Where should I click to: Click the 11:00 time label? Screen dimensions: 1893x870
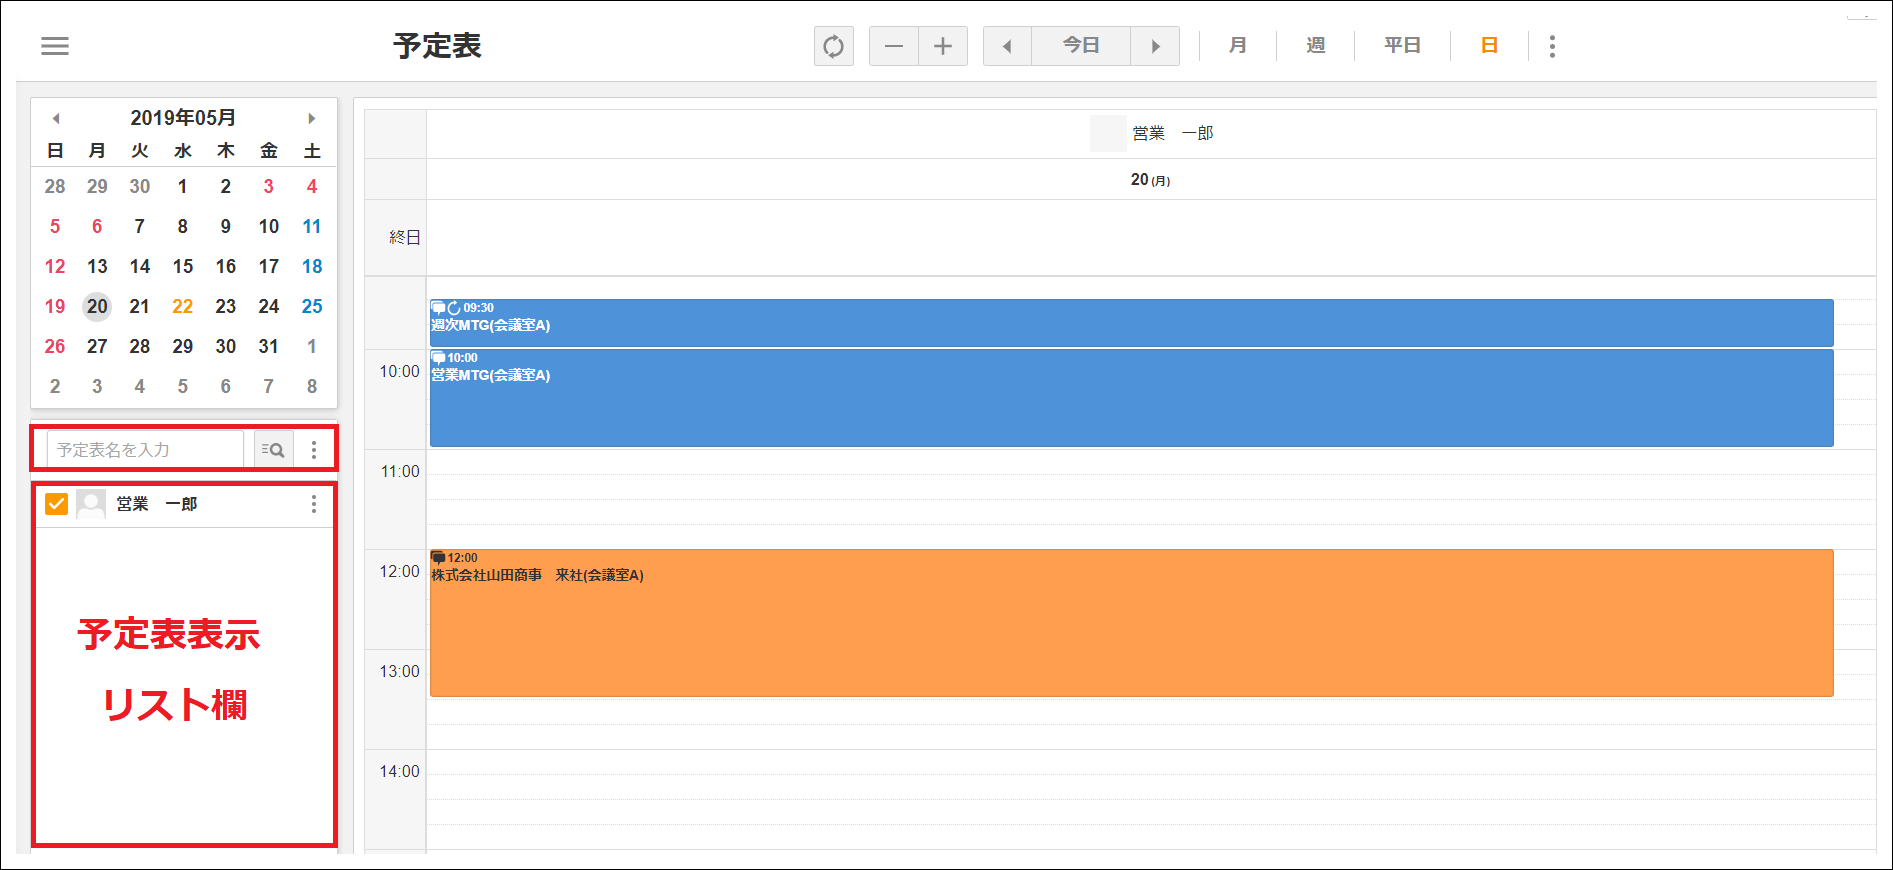(400, 471)
